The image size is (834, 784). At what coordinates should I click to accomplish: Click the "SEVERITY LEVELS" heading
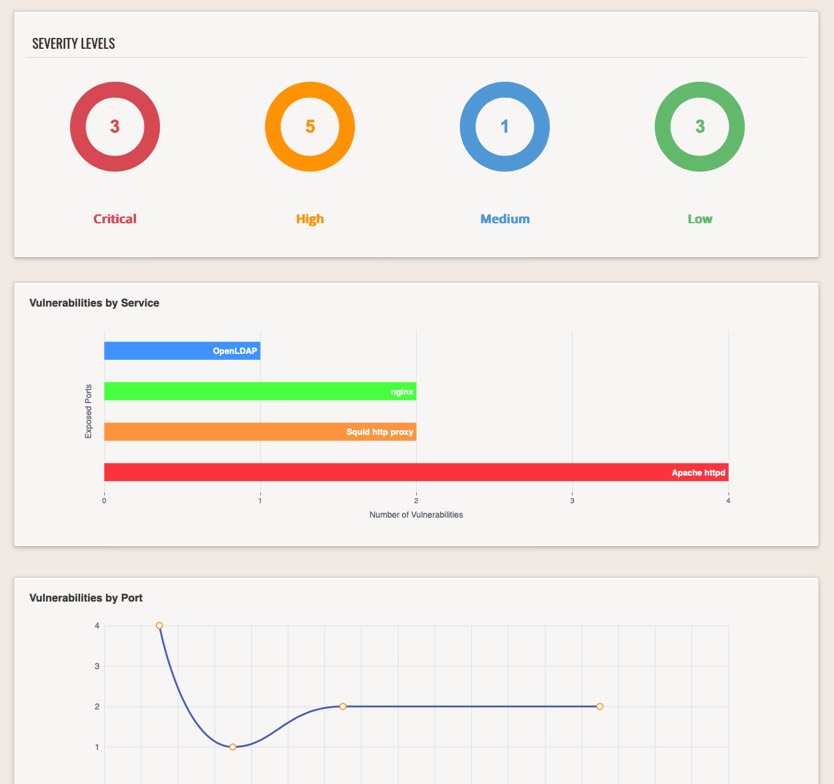click(x=73, y=44)
